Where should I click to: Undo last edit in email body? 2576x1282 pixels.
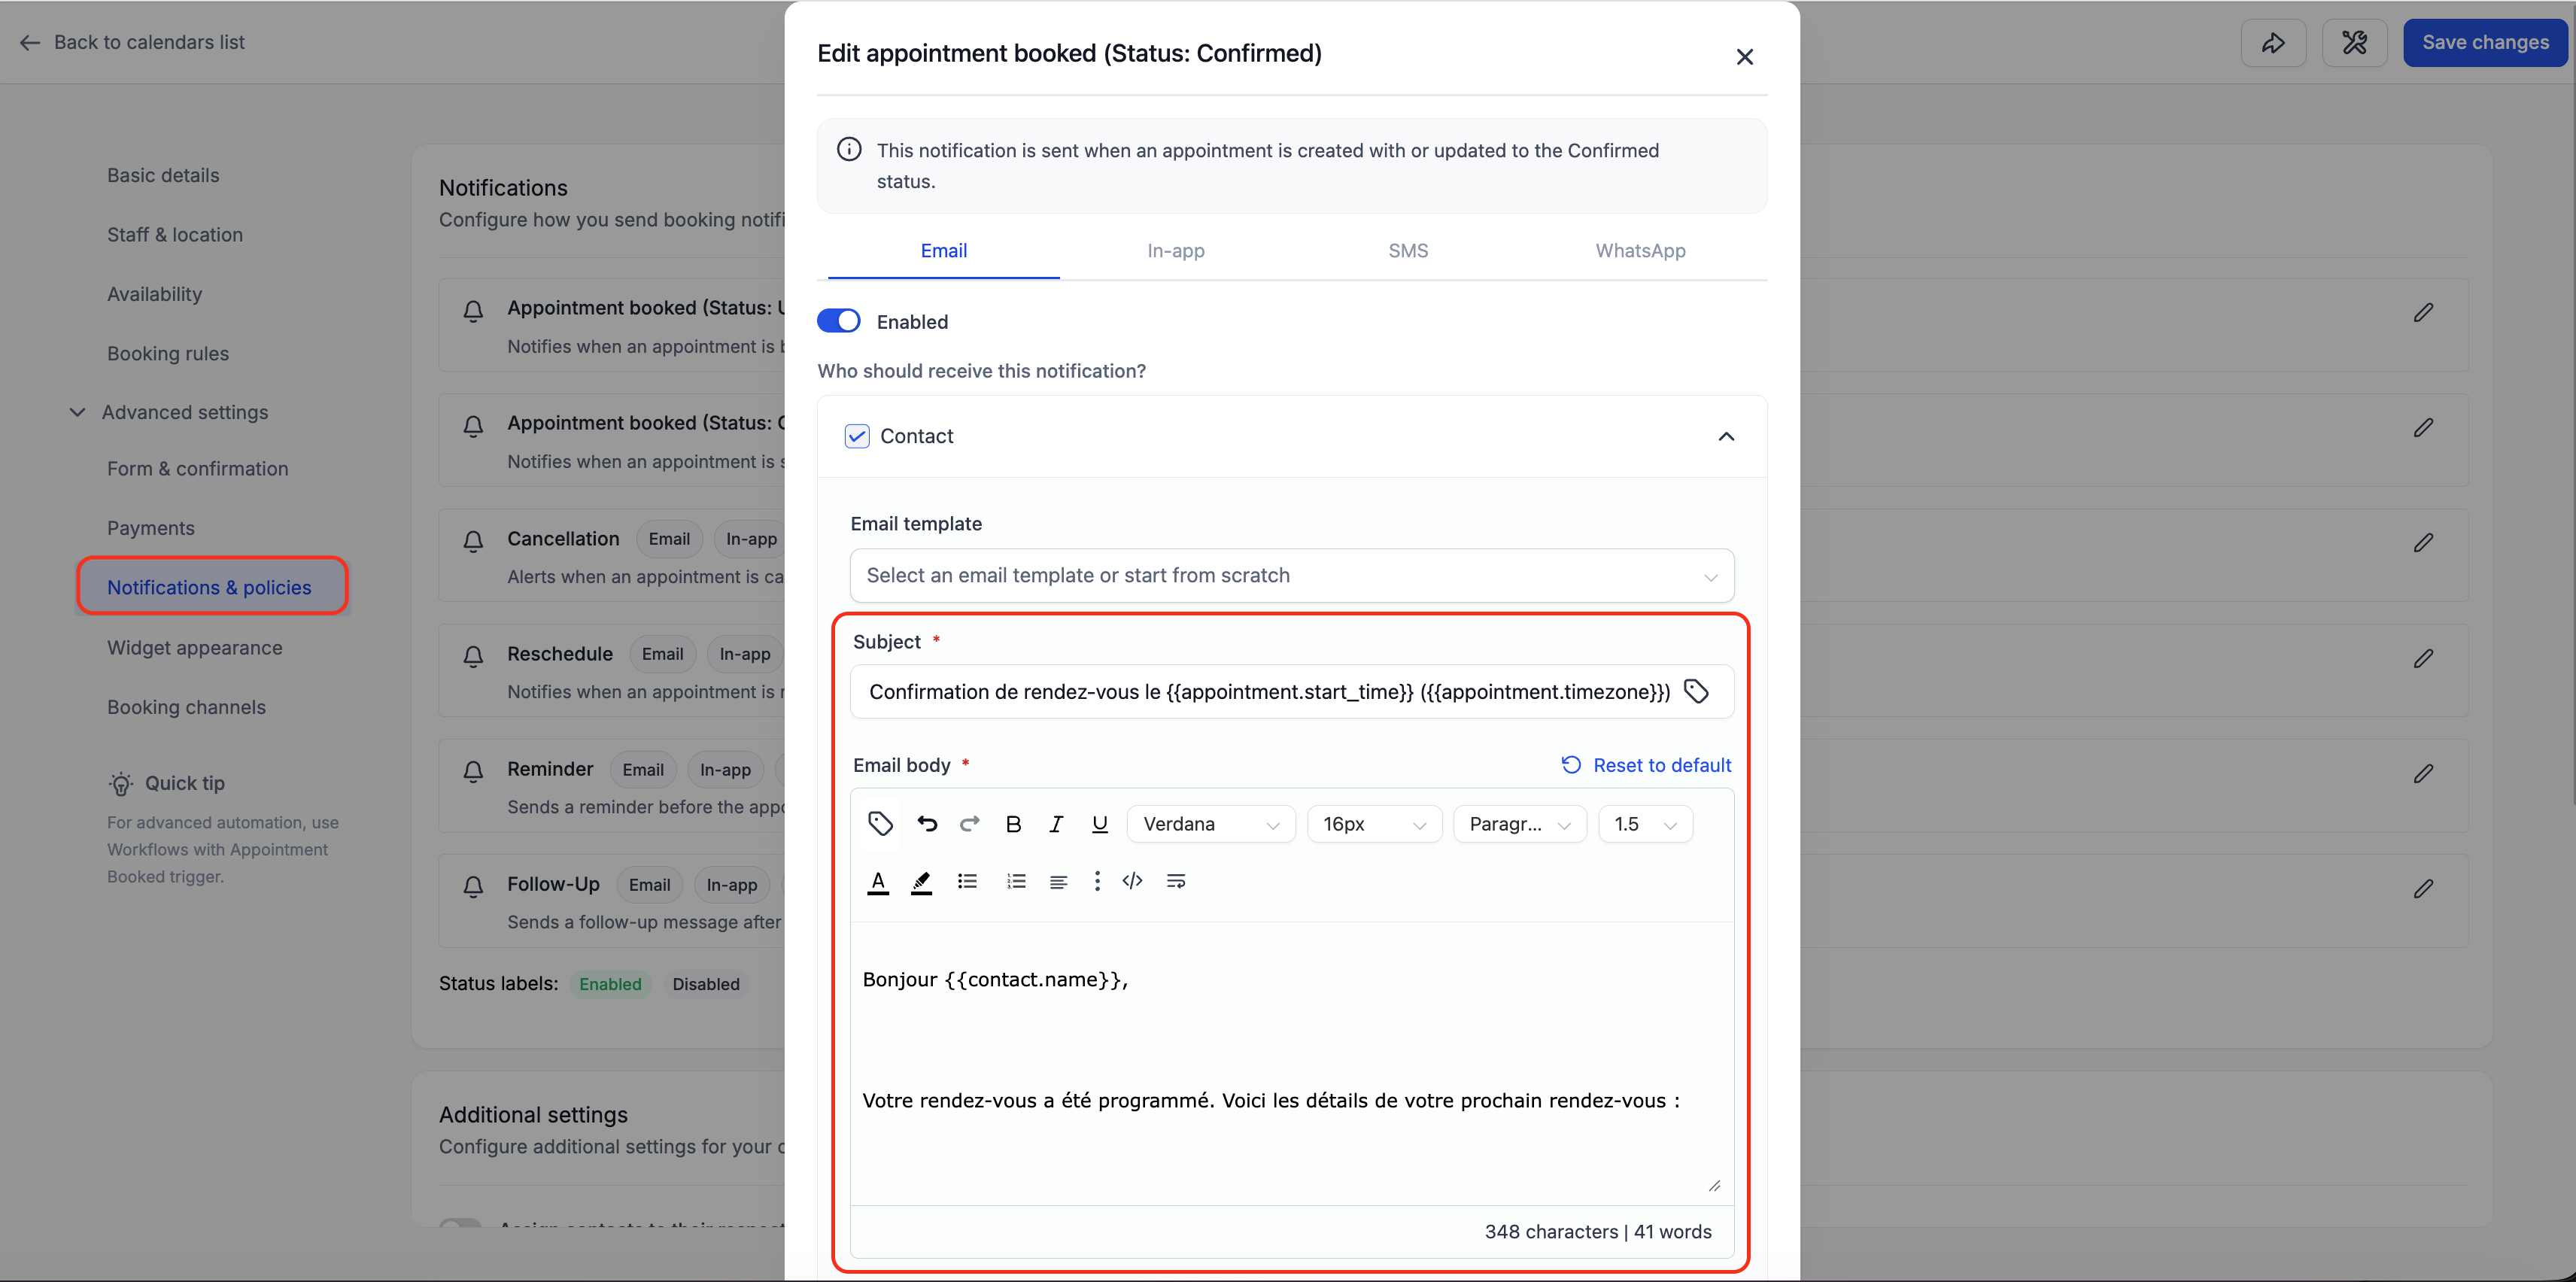(927, 824)
